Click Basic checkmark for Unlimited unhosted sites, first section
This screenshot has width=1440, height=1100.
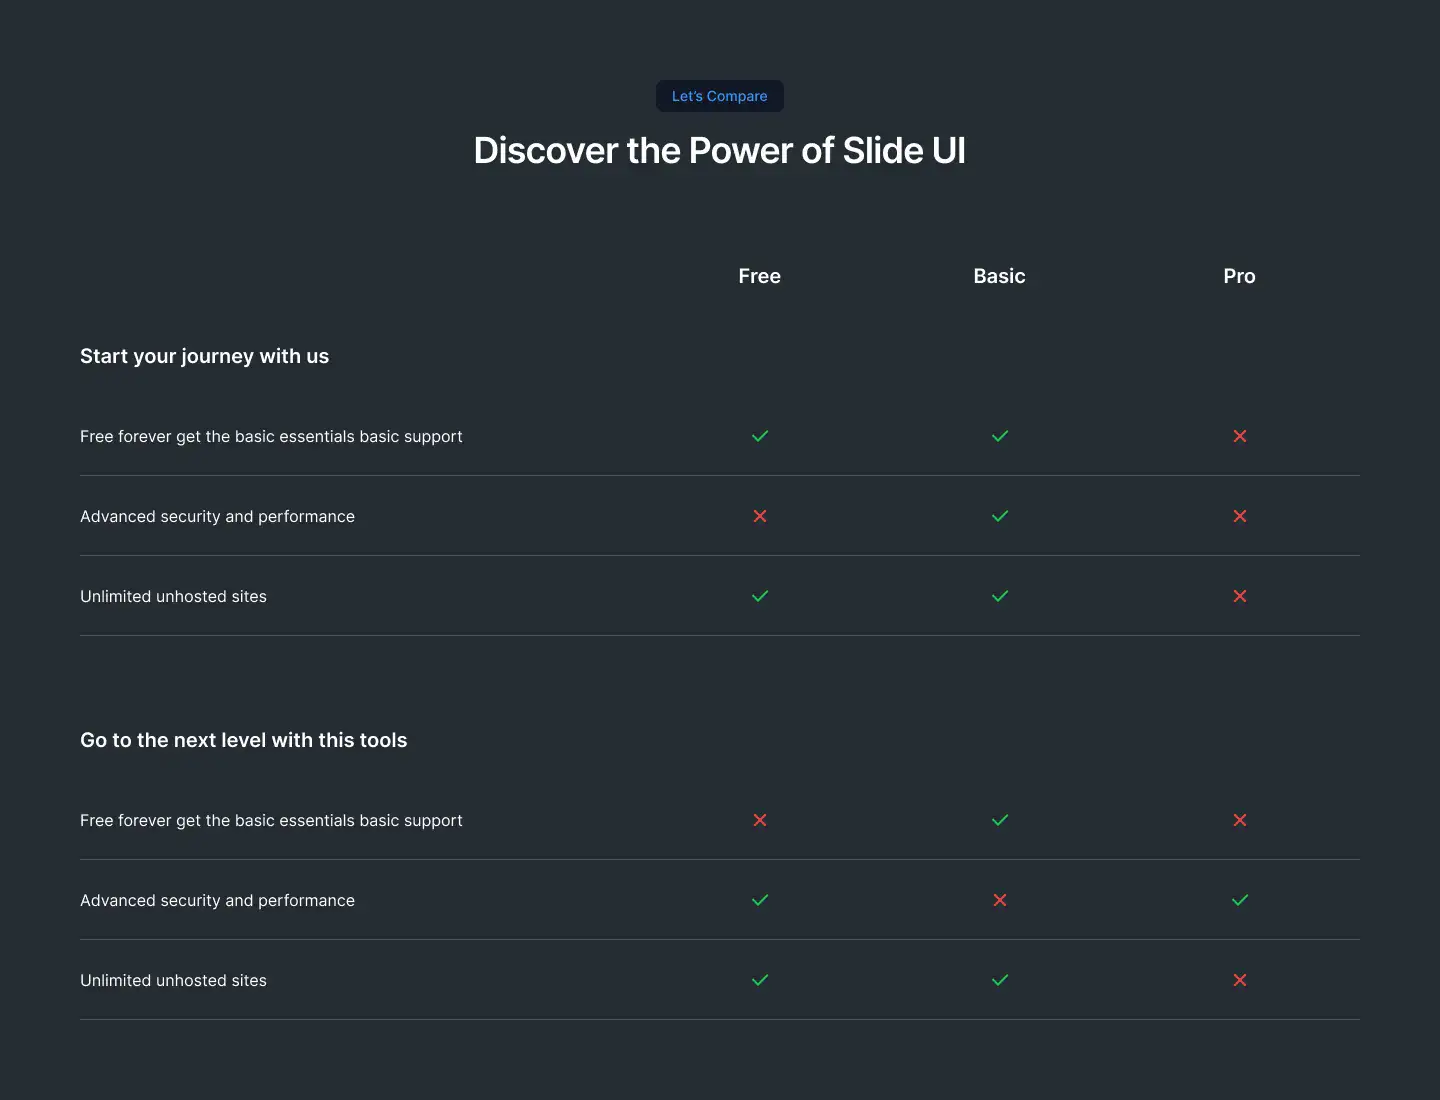coord(1000,596)
